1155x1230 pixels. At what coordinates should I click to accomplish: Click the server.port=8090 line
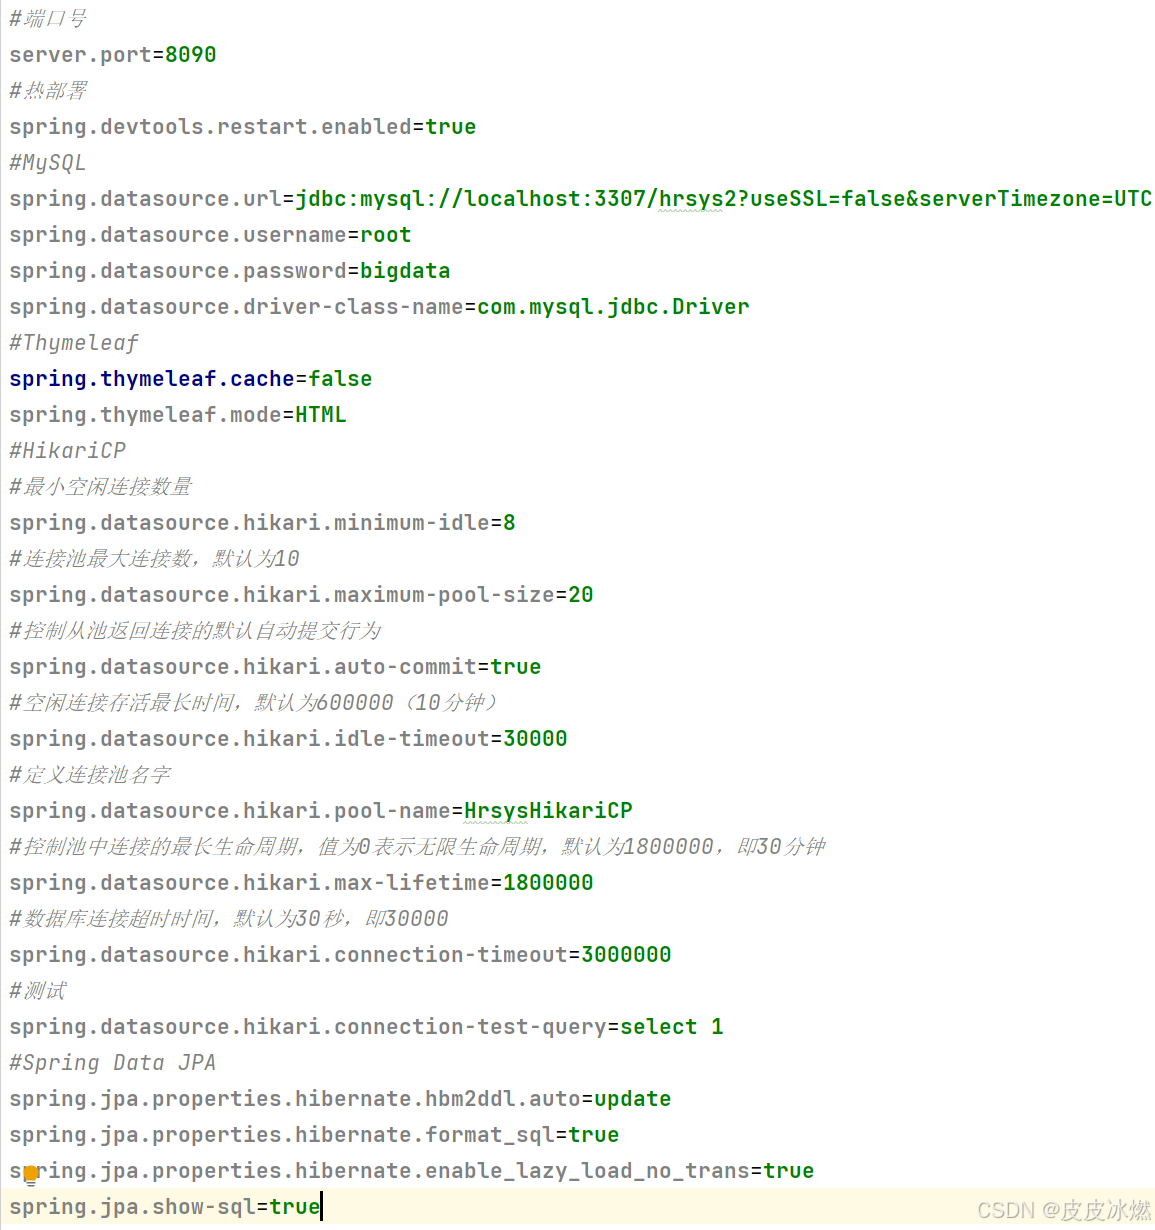point(113,55)
